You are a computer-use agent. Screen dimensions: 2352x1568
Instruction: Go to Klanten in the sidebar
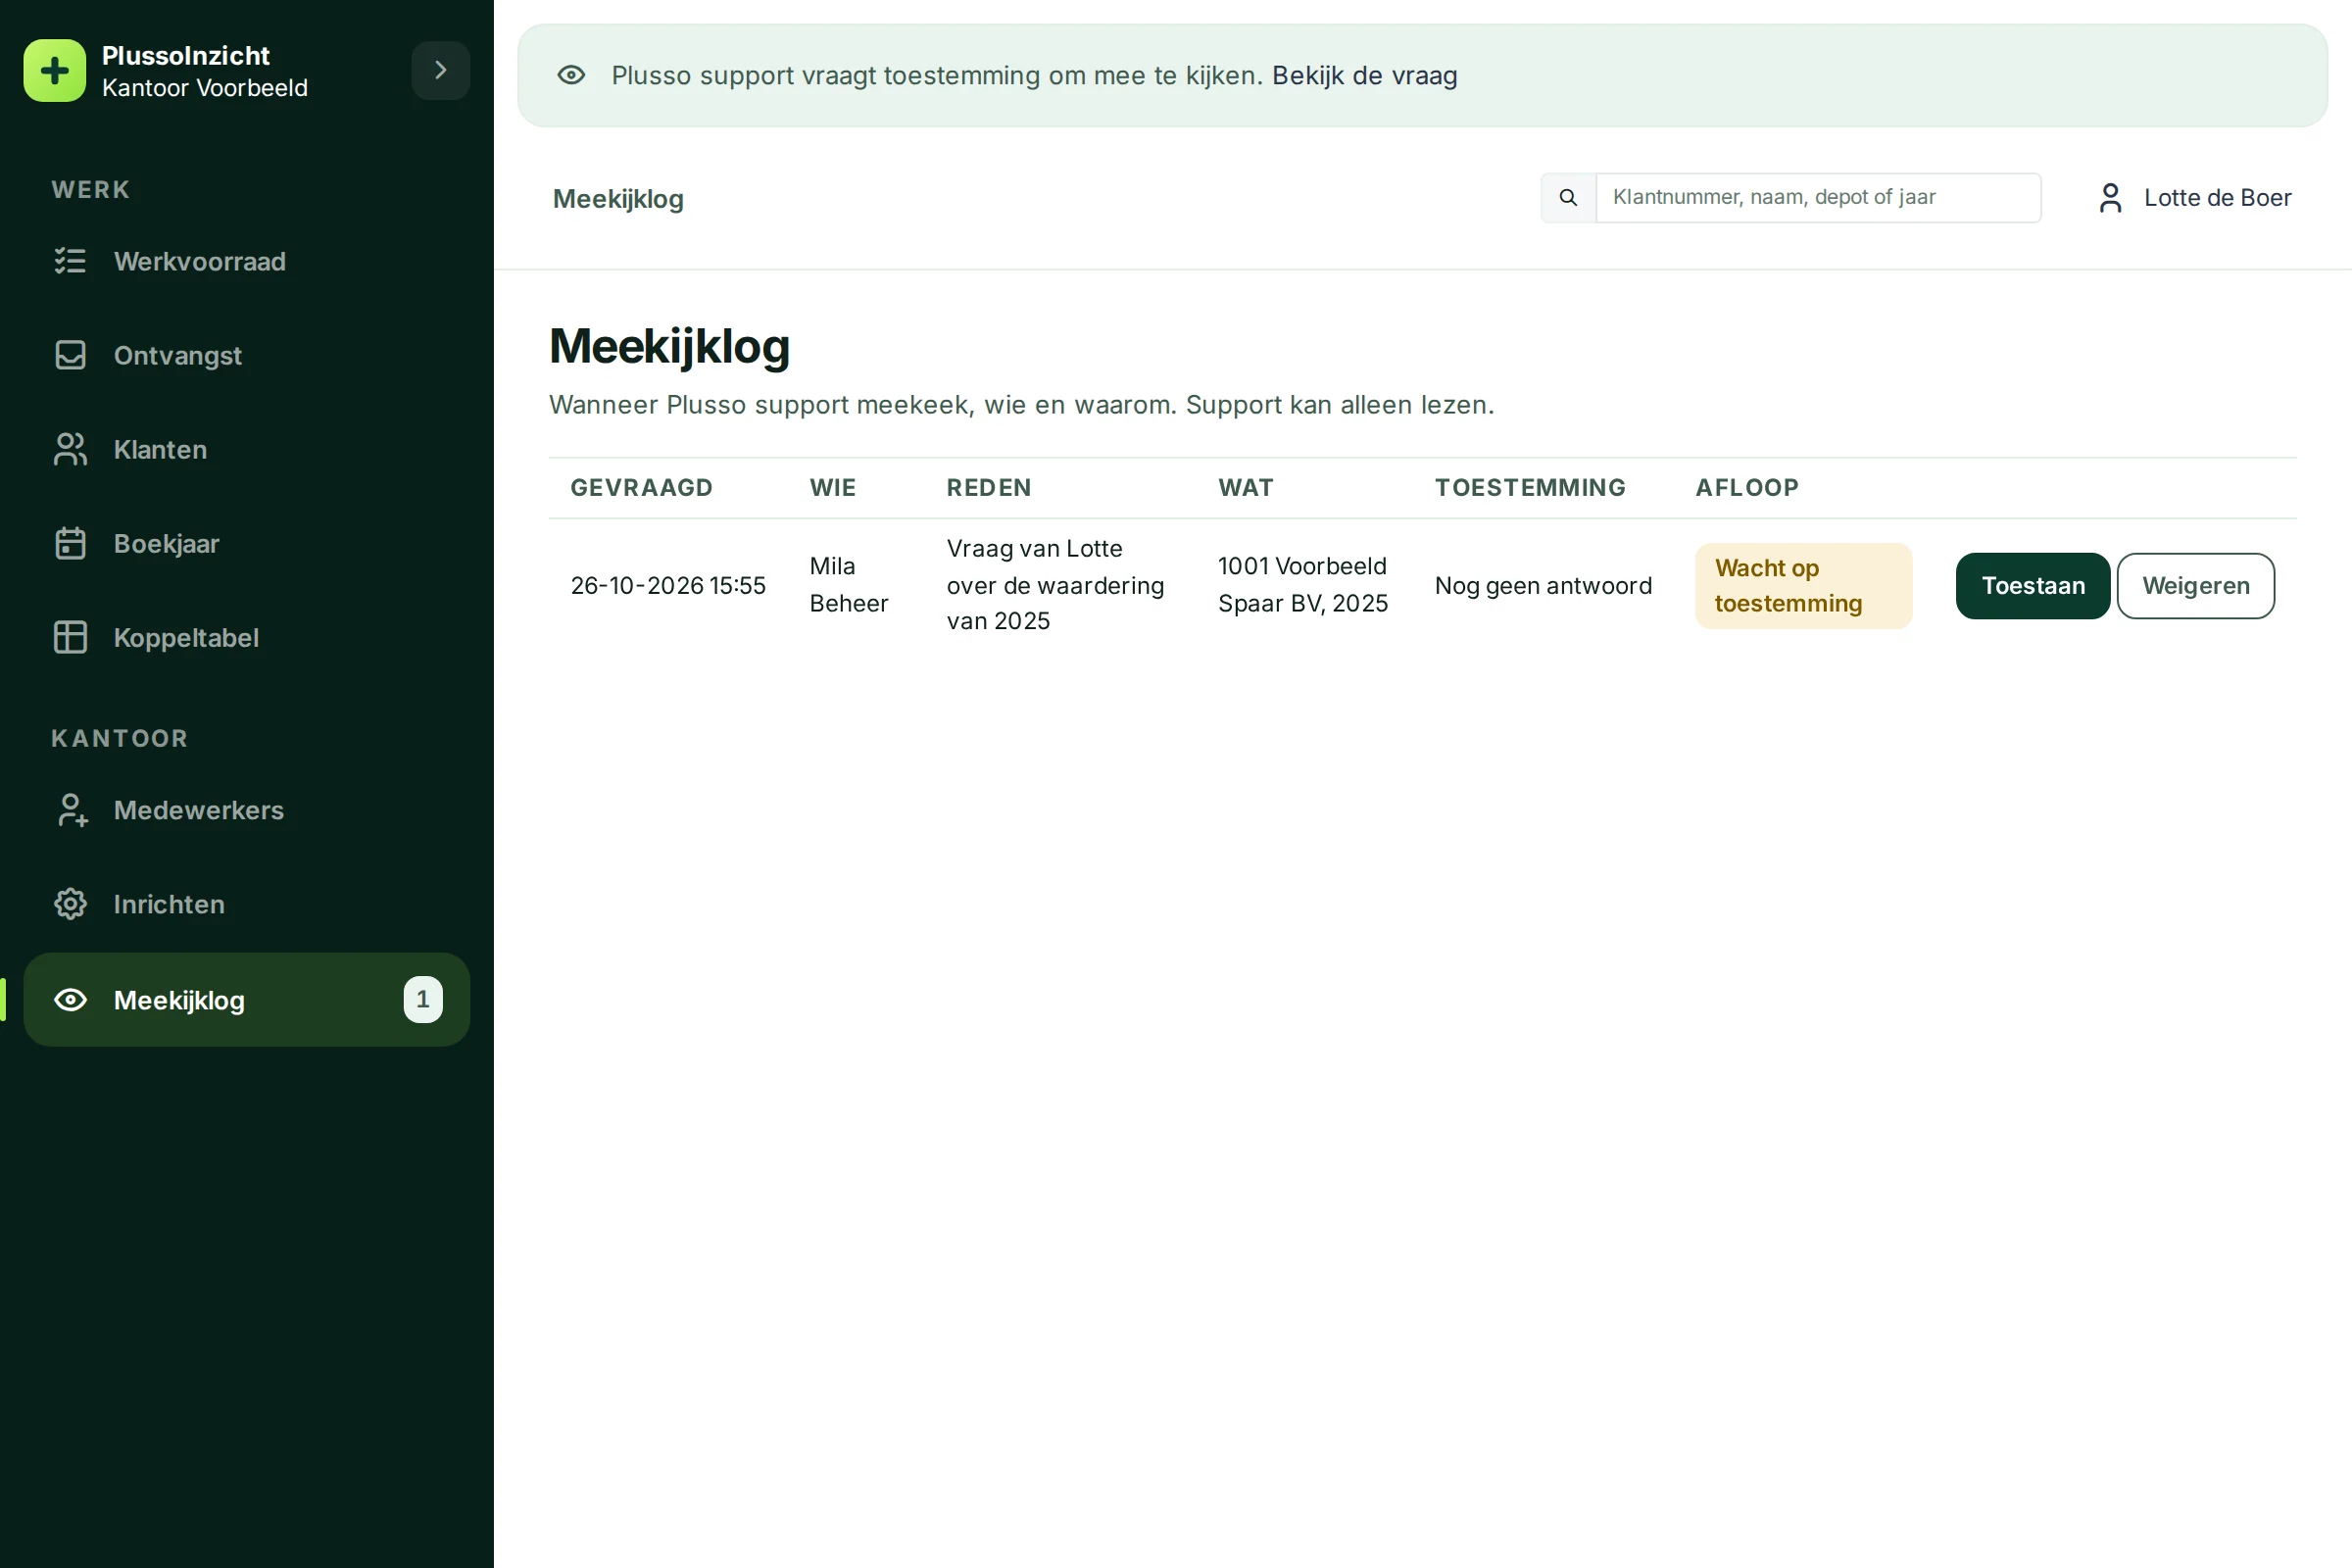[x=247, y=450]
